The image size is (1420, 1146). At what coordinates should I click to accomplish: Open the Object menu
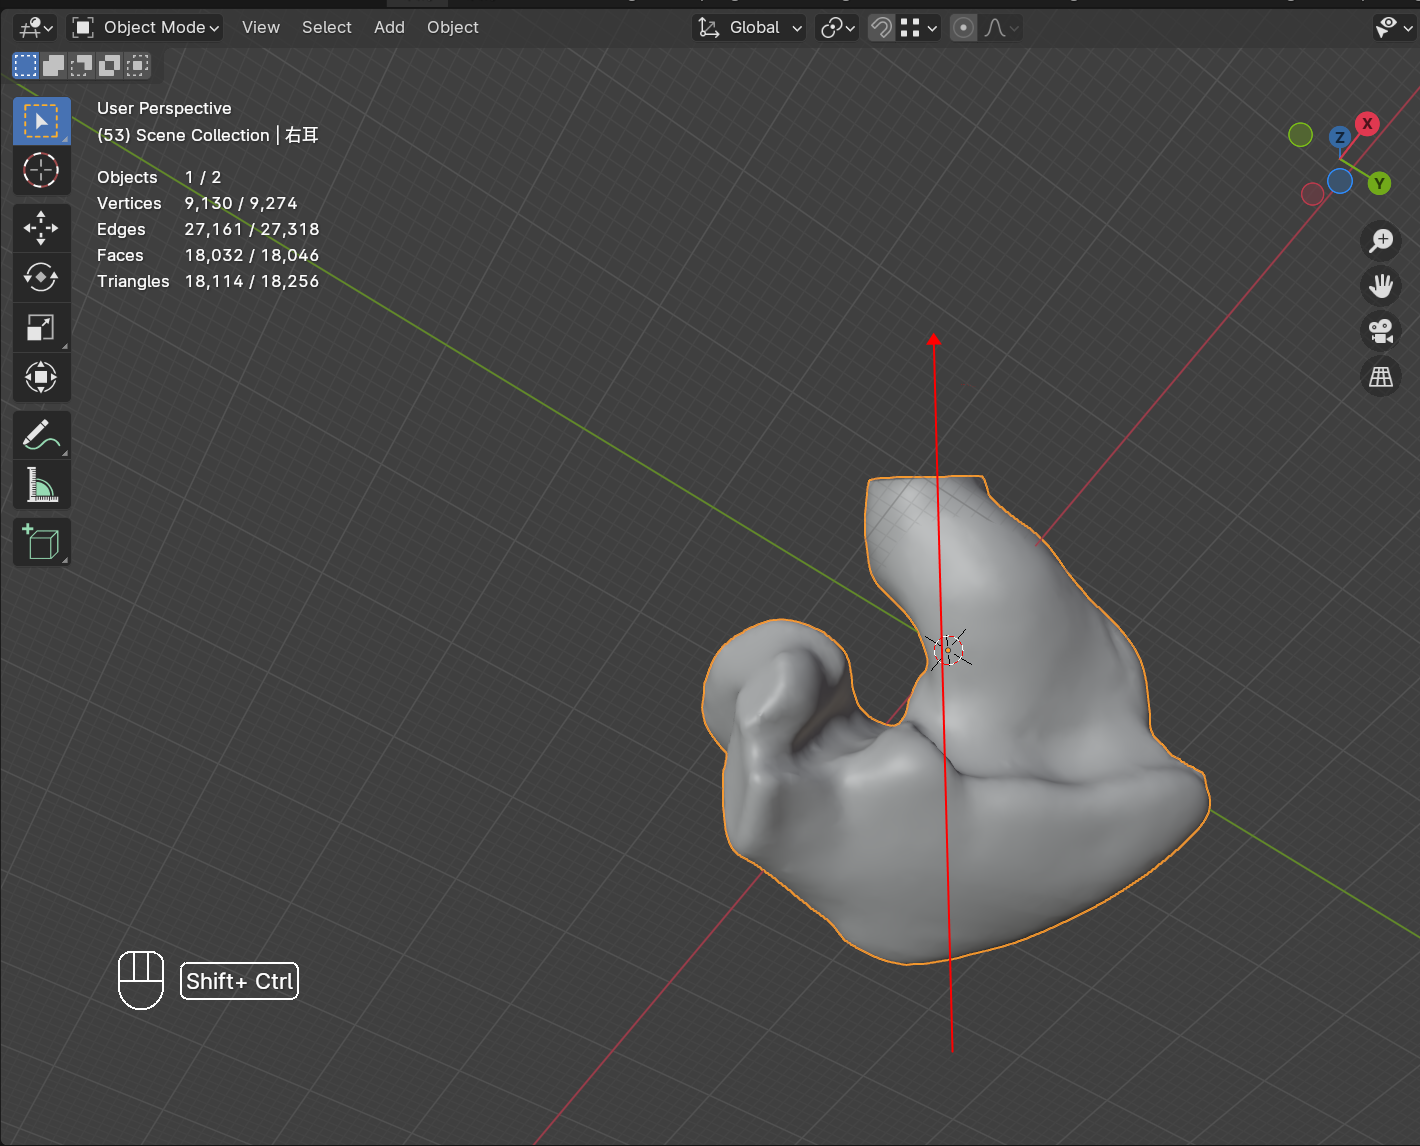point(453,28)
